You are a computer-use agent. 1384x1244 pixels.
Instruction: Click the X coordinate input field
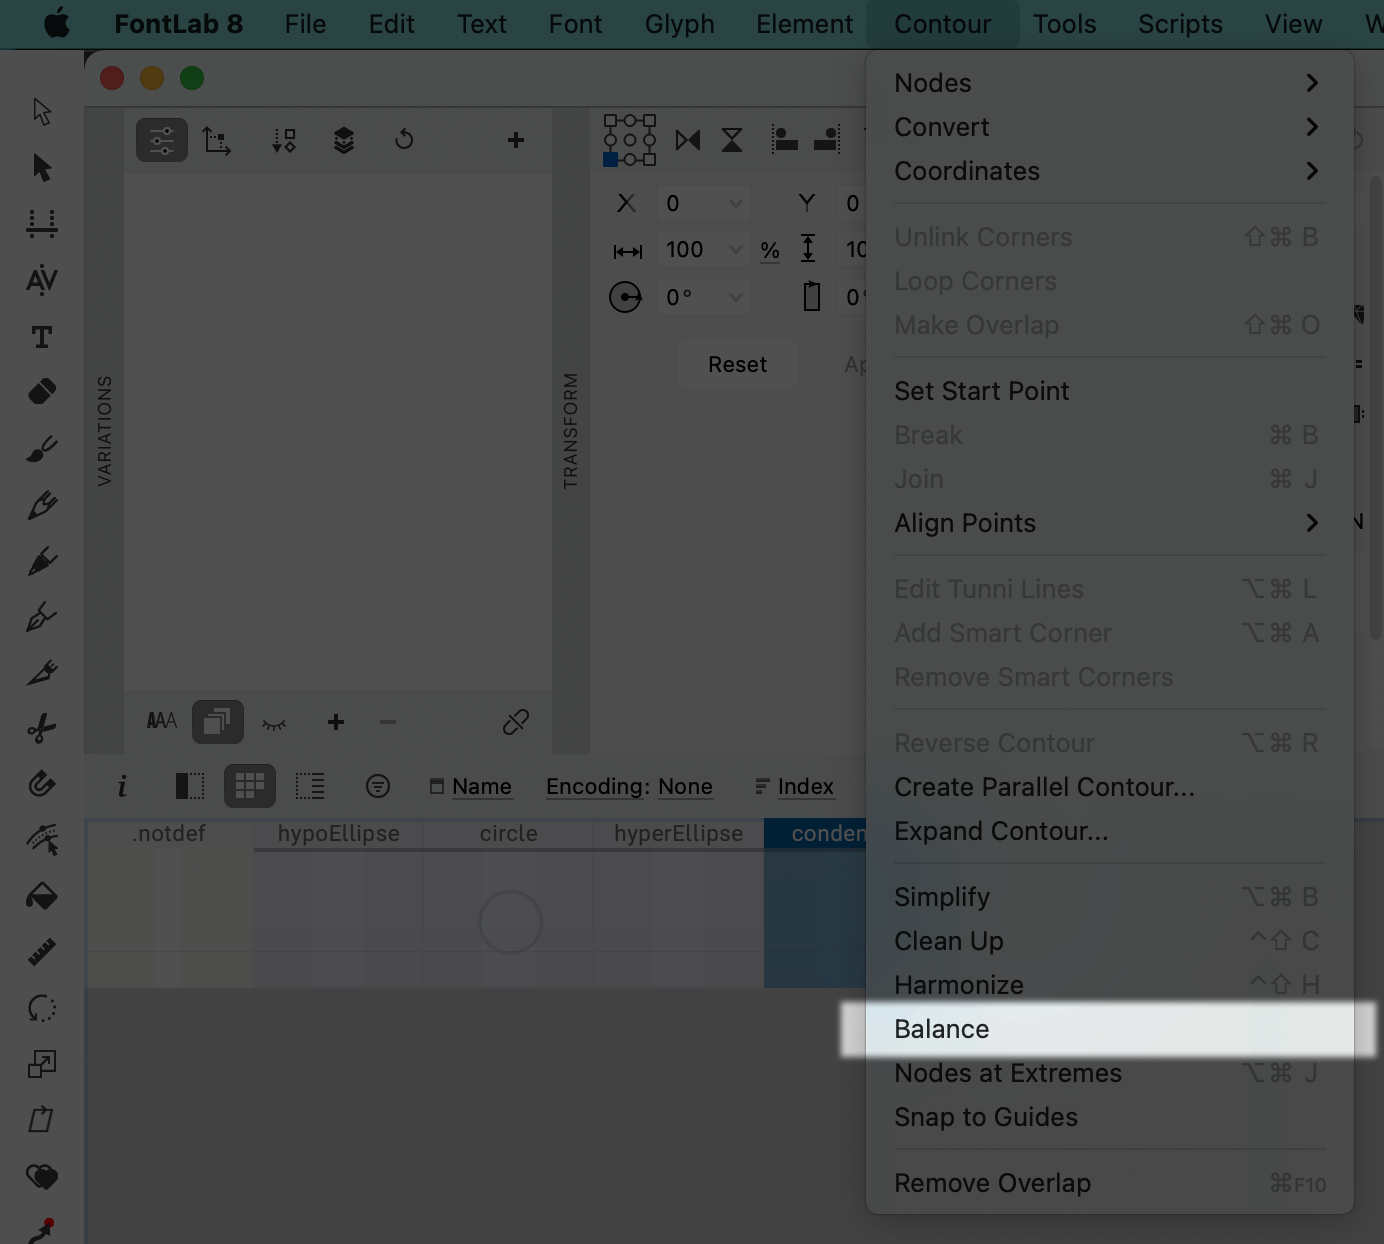[703, 204]
